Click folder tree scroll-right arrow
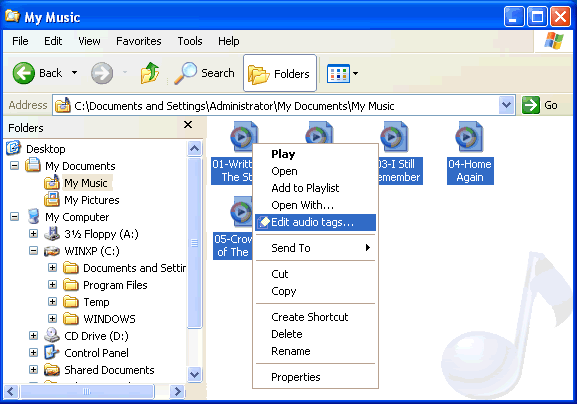 178,391
